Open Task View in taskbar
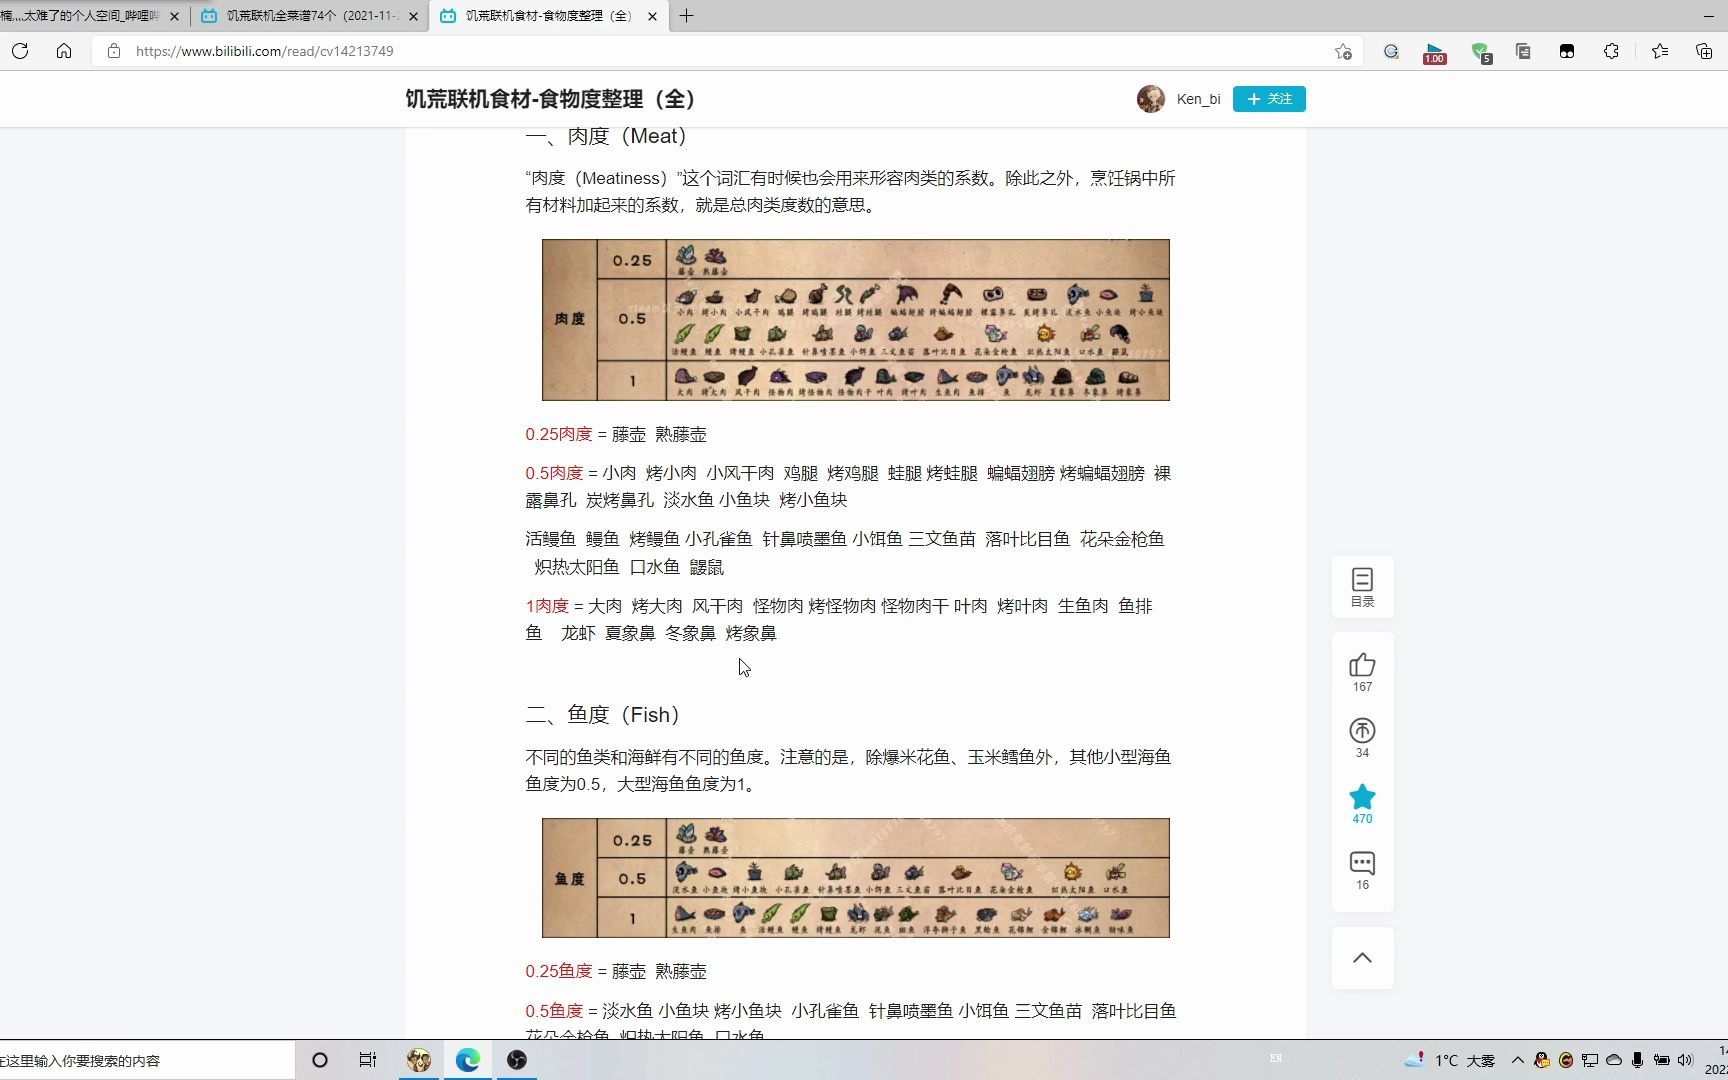The height and width of the screenshot is (1080, 1728). tap(368, 1060)
